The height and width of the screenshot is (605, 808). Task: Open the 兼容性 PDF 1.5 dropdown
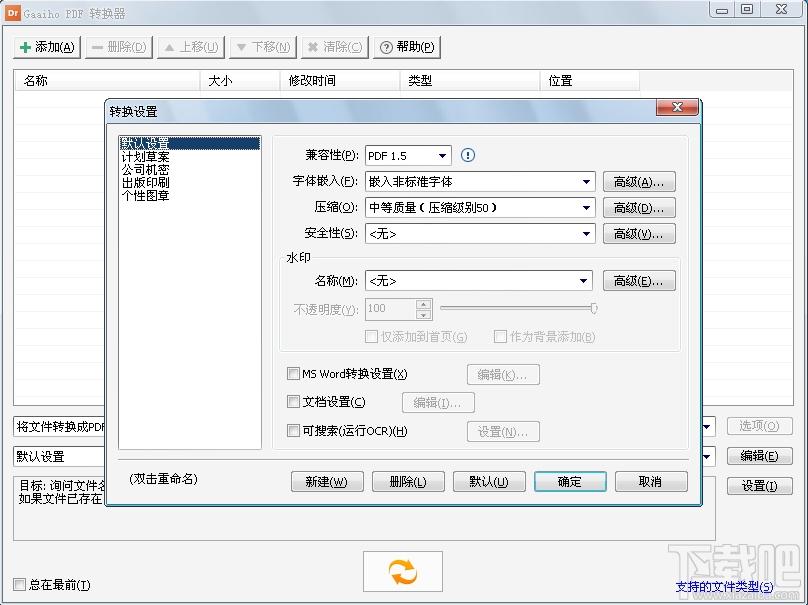point(408,156)
